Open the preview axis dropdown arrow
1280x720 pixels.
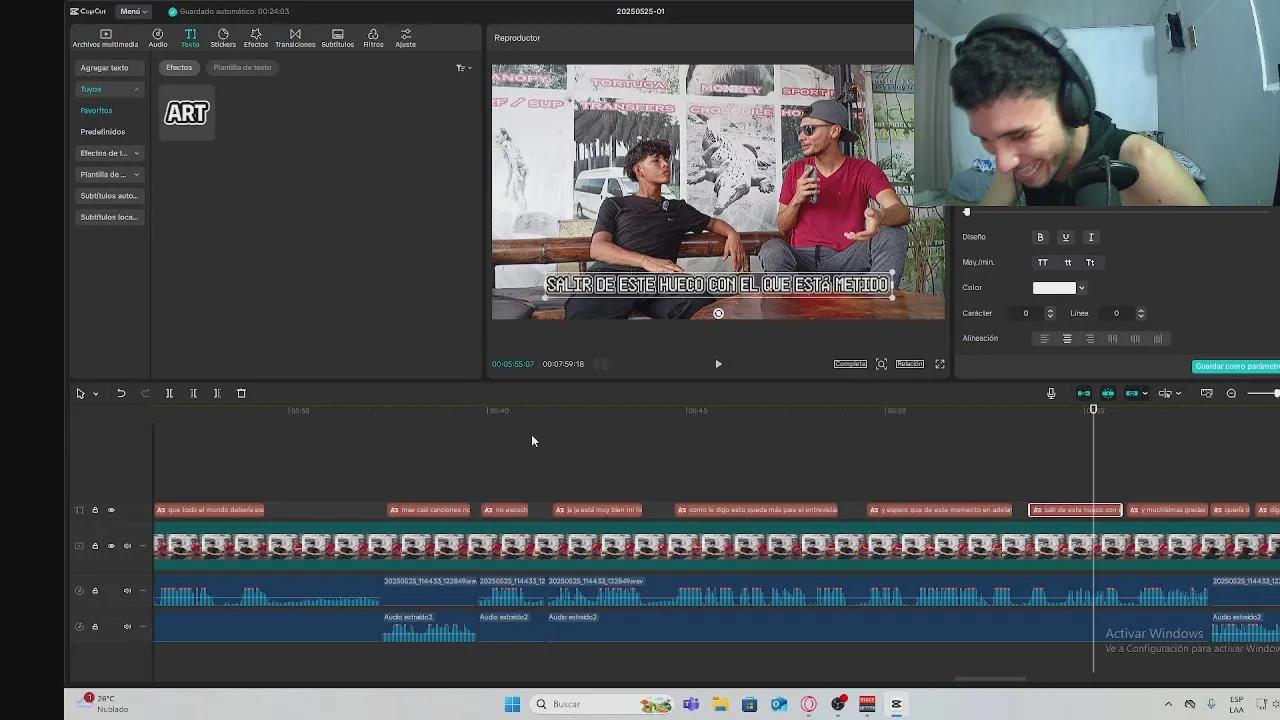(x=1178, y=394)
